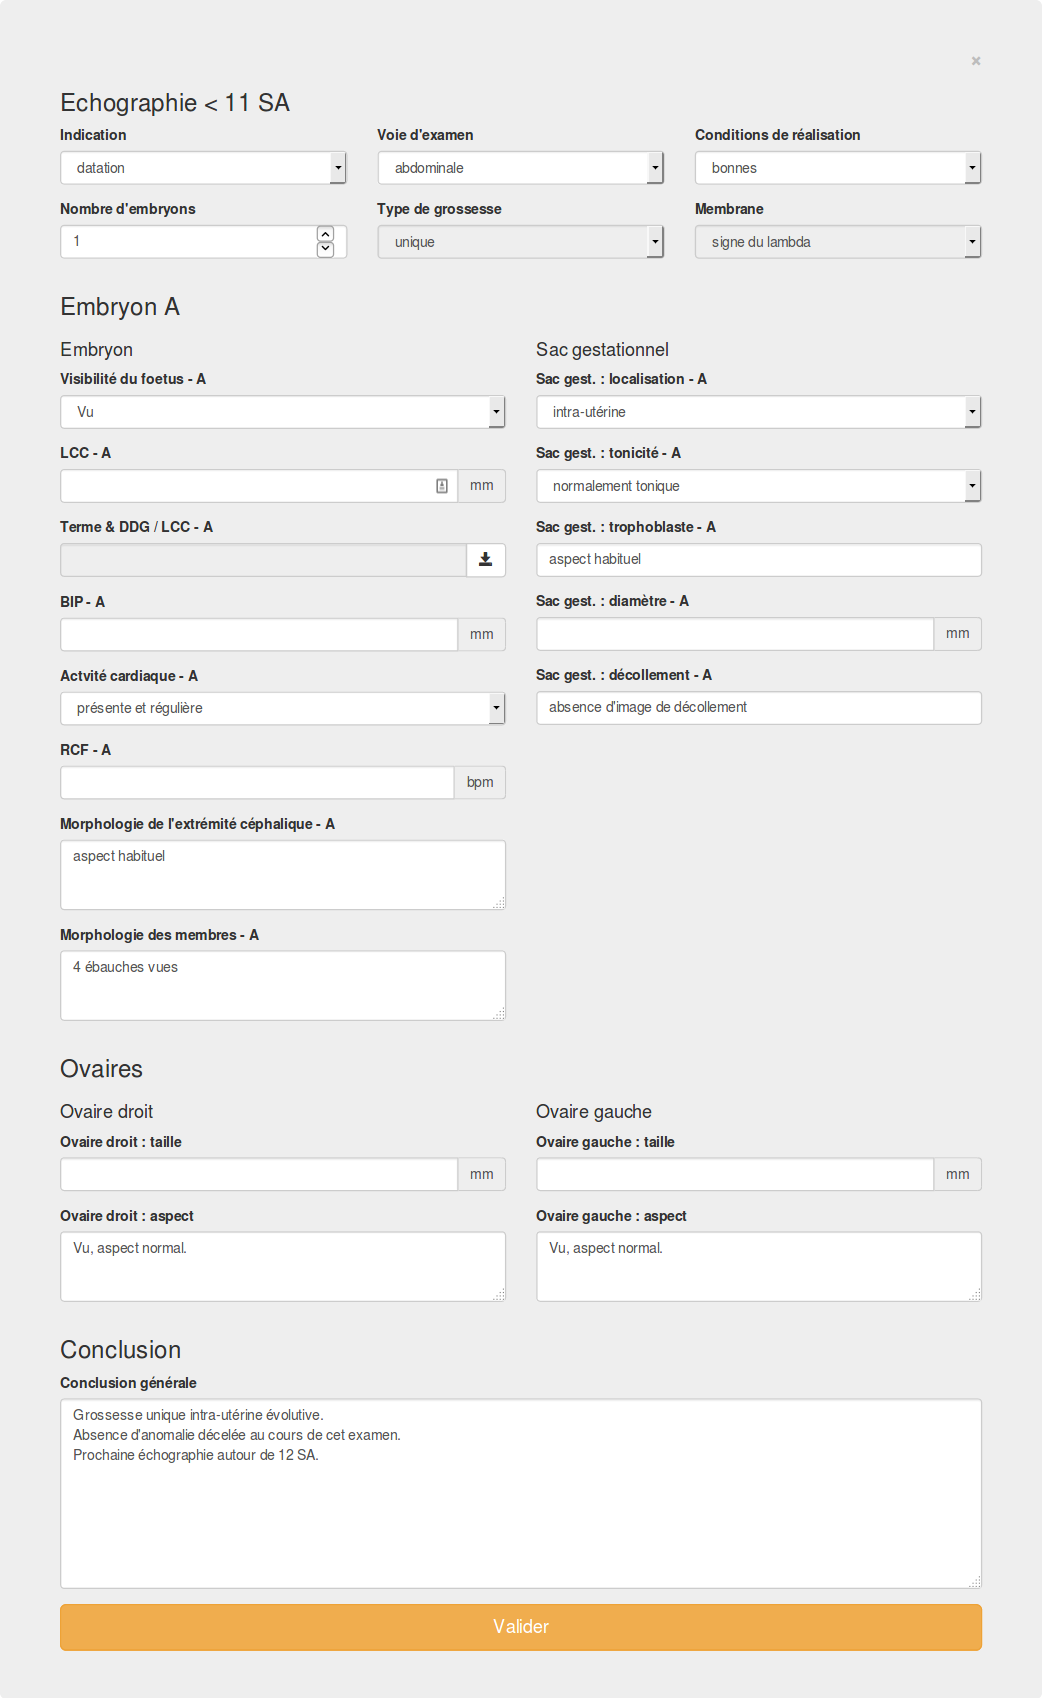Close the form with the X icon
This screenshot has width=1042, height=1698.
[x=976, y=61]
